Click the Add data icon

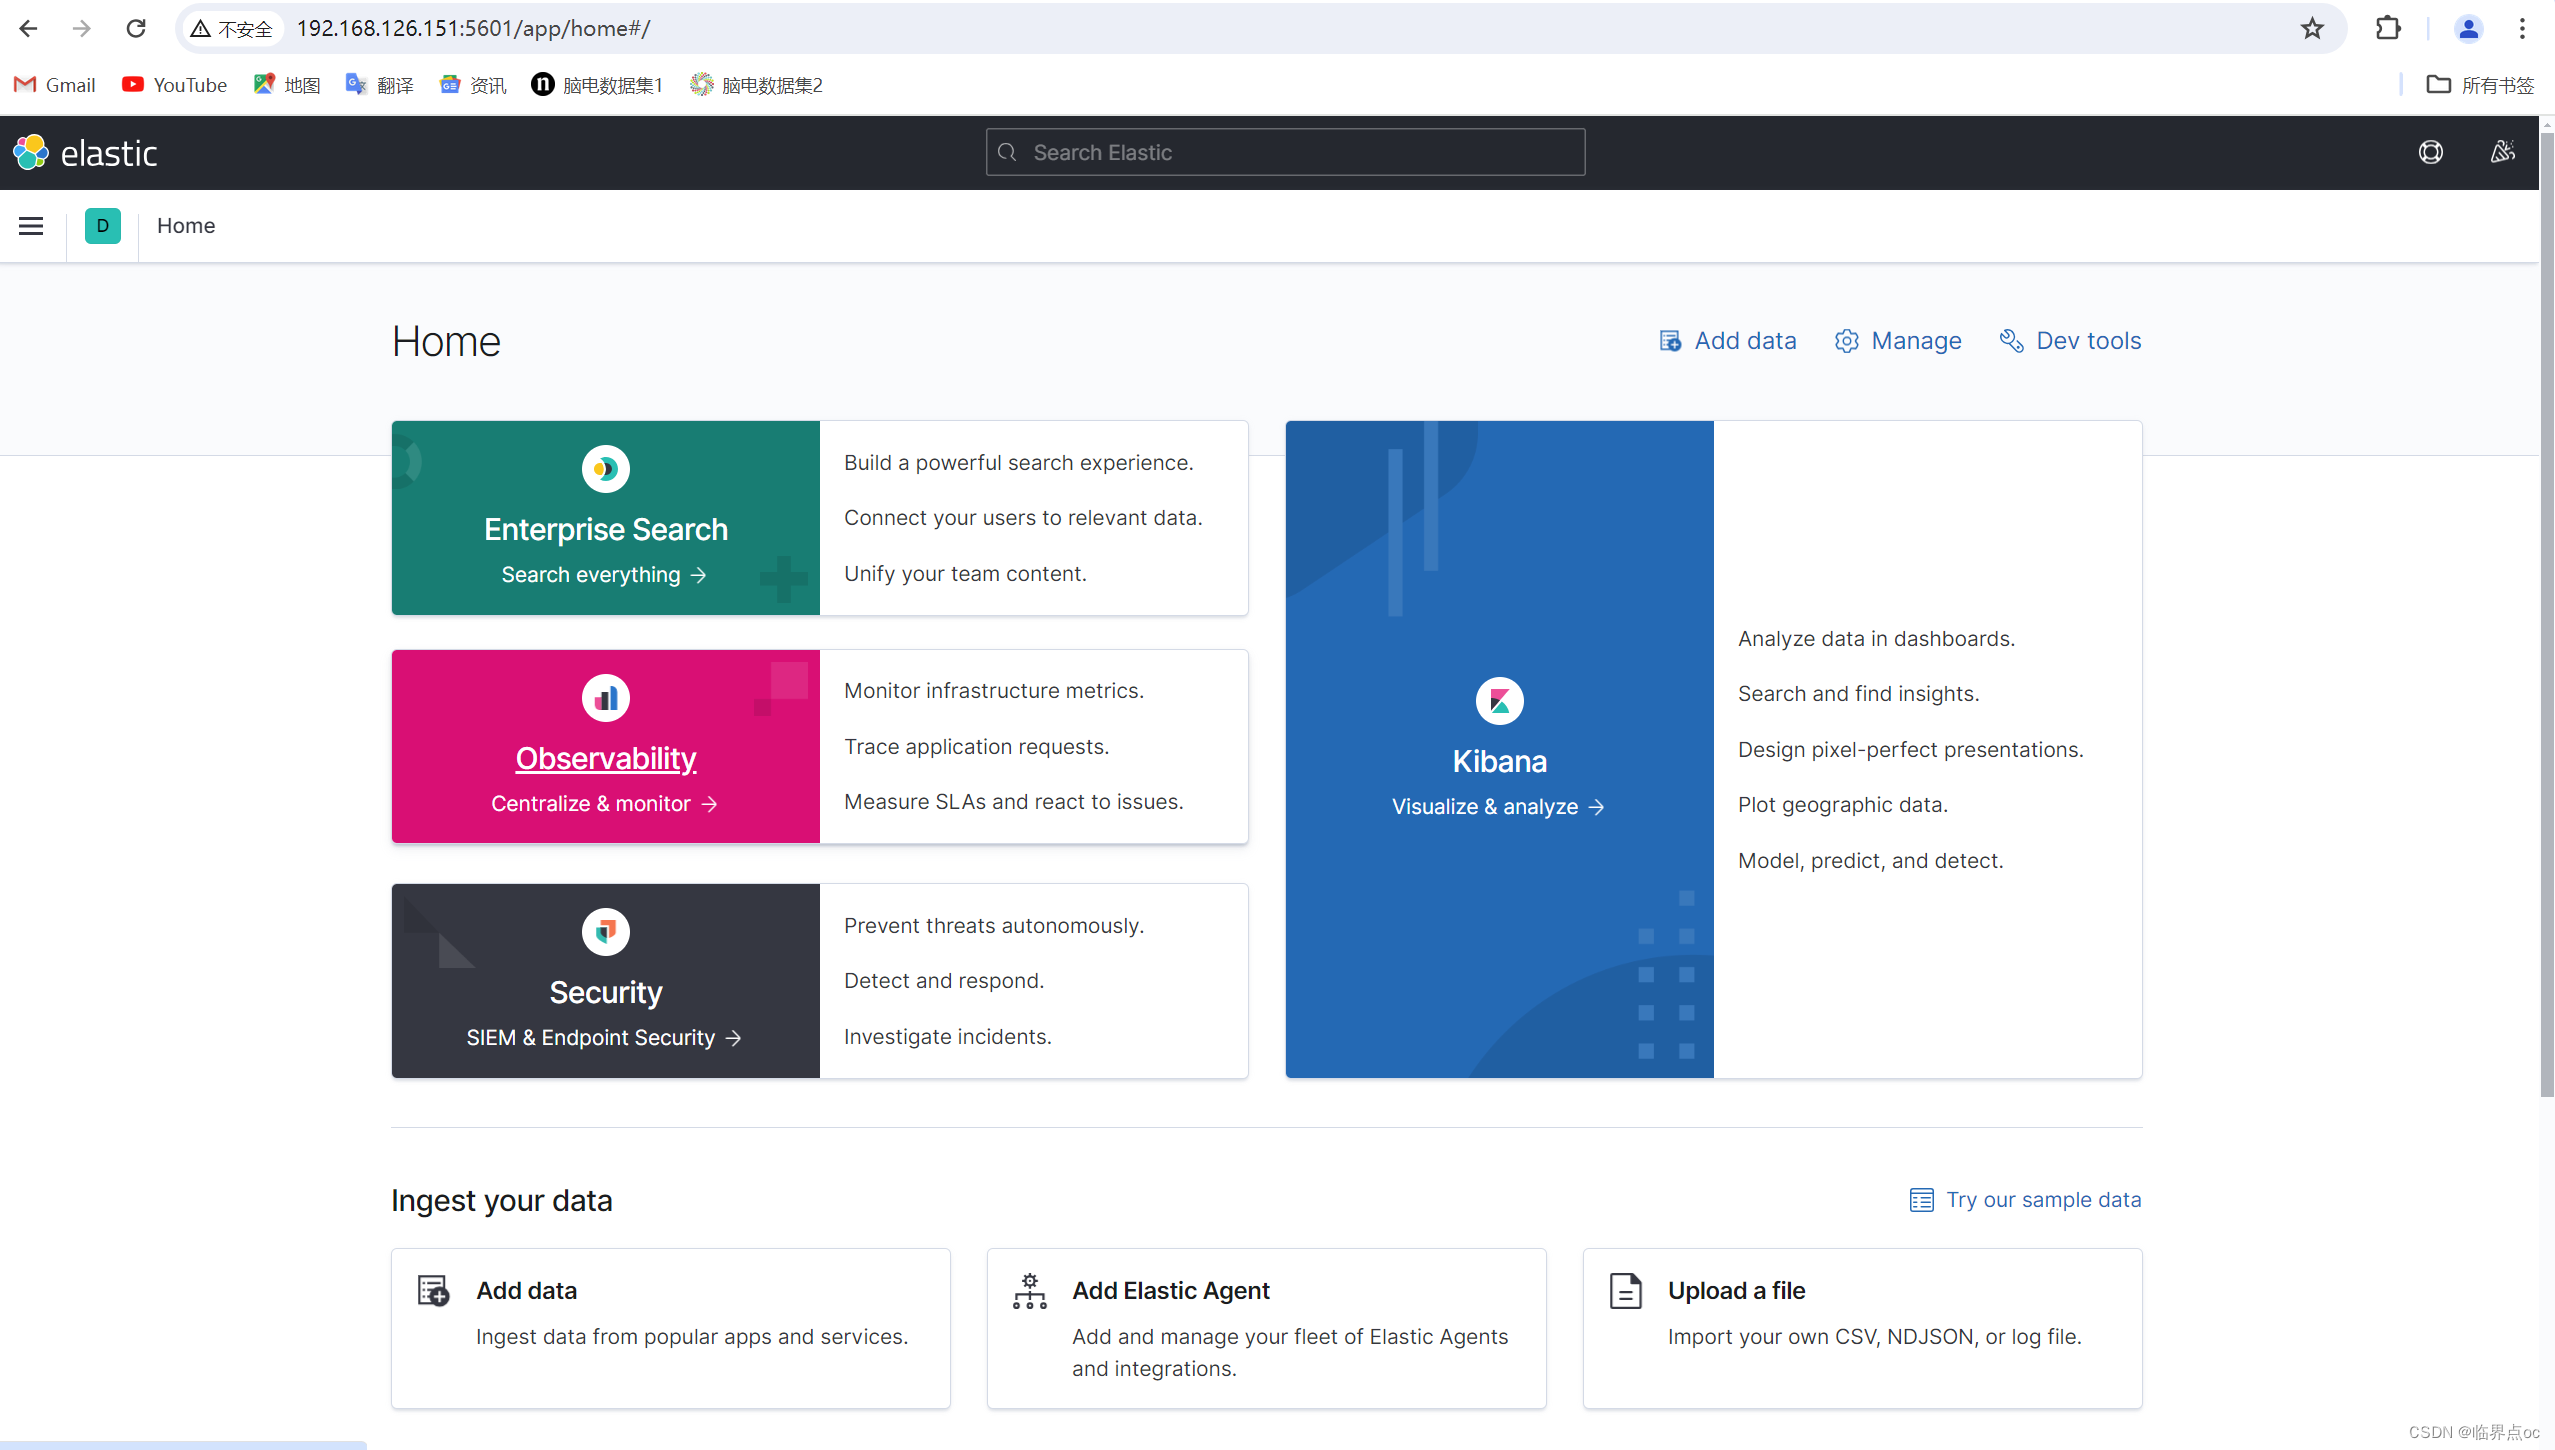[1667, 341]
